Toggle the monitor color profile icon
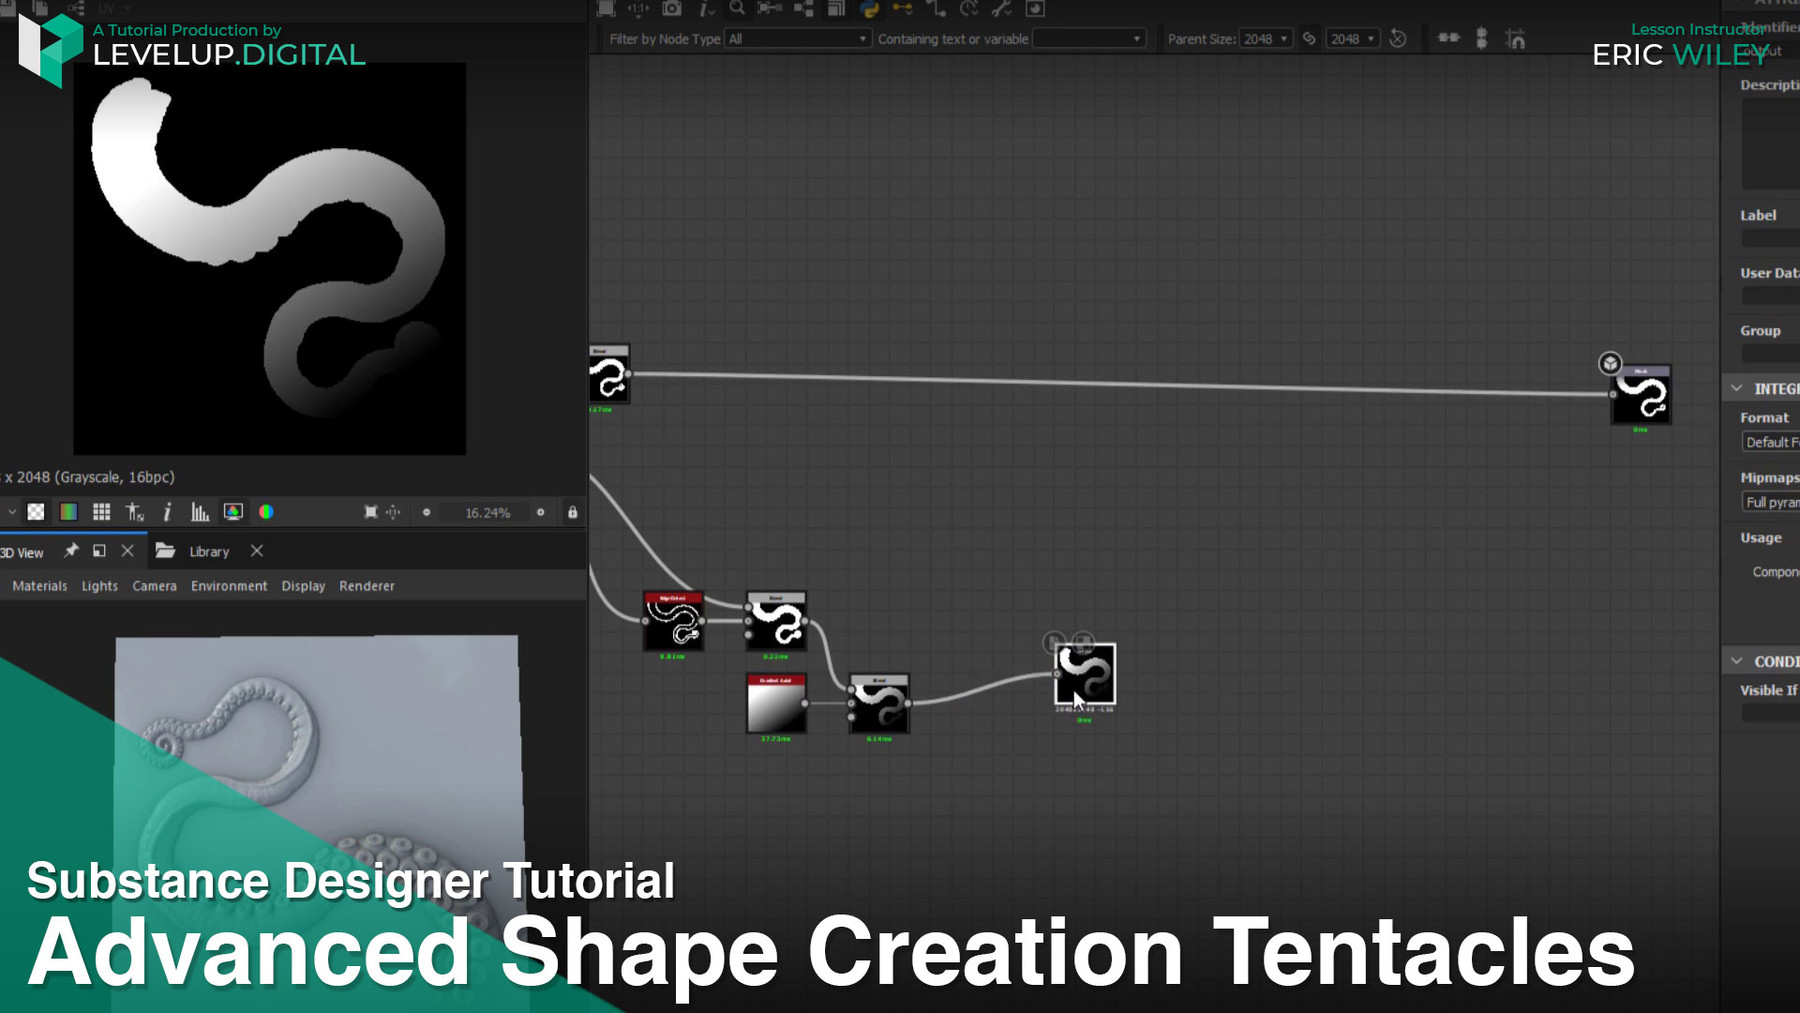 233,512
